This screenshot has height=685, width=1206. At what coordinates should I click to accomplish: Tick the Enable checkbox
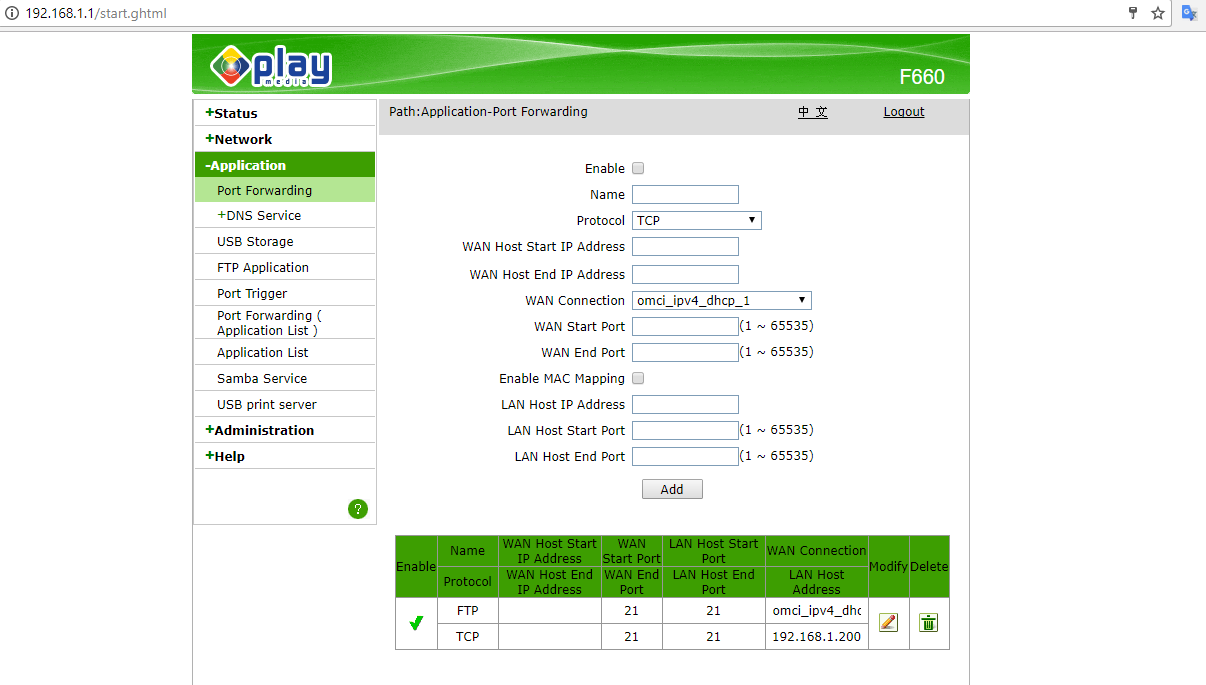point(638,169)
